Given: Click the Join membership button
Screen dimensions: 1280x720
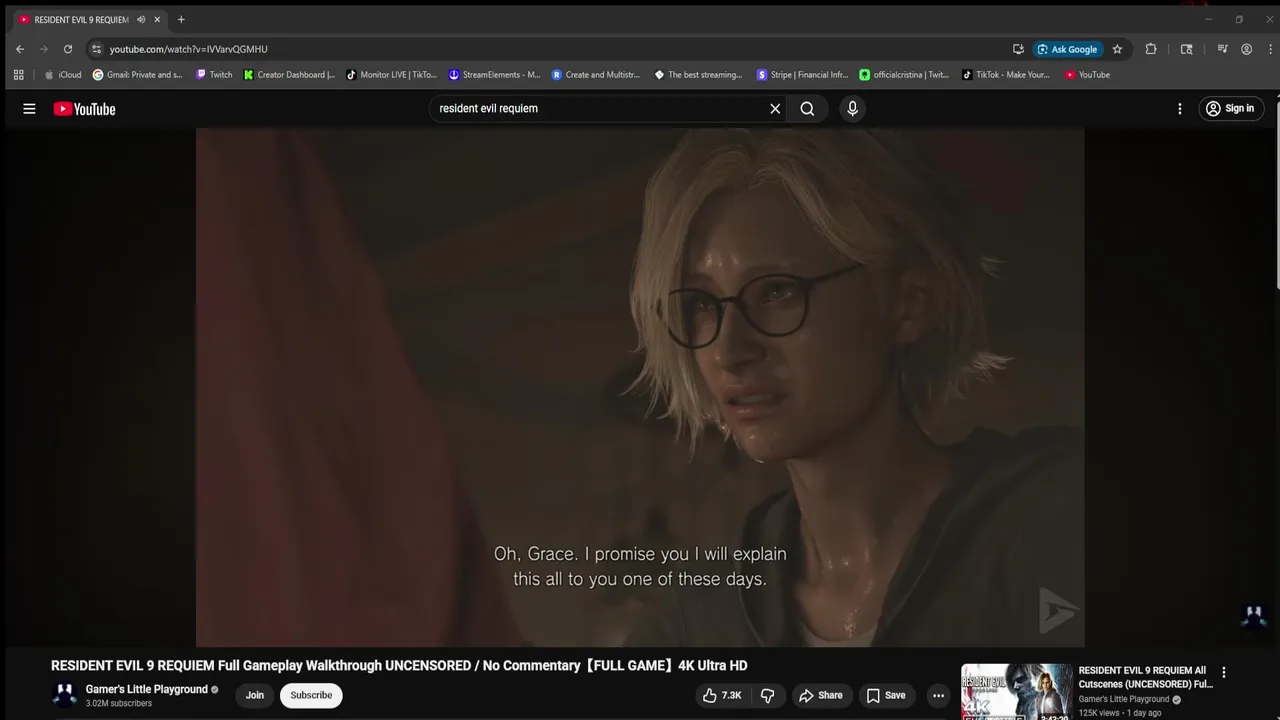Looking at the screenshot, I should pyautogui.click(x=255, y=696).
